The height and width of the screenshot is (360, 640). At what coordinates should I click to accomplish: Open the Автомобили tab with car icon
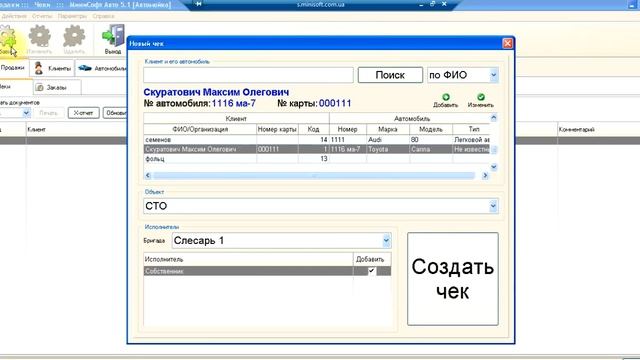[x=102, y=68]
